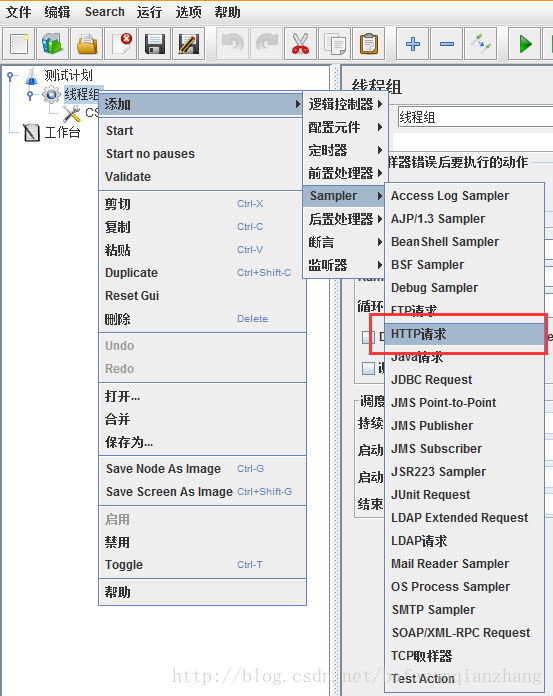Expand the 断言 submenu
The image size is (553, 696).
coord(345,242)
